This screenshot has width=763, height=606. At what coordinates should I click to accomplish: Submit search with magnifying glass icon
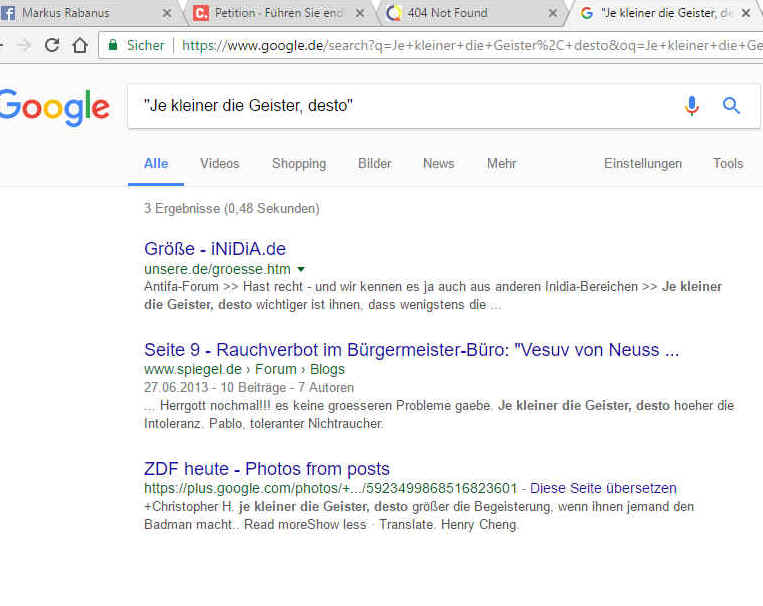[x=731, y=105]
